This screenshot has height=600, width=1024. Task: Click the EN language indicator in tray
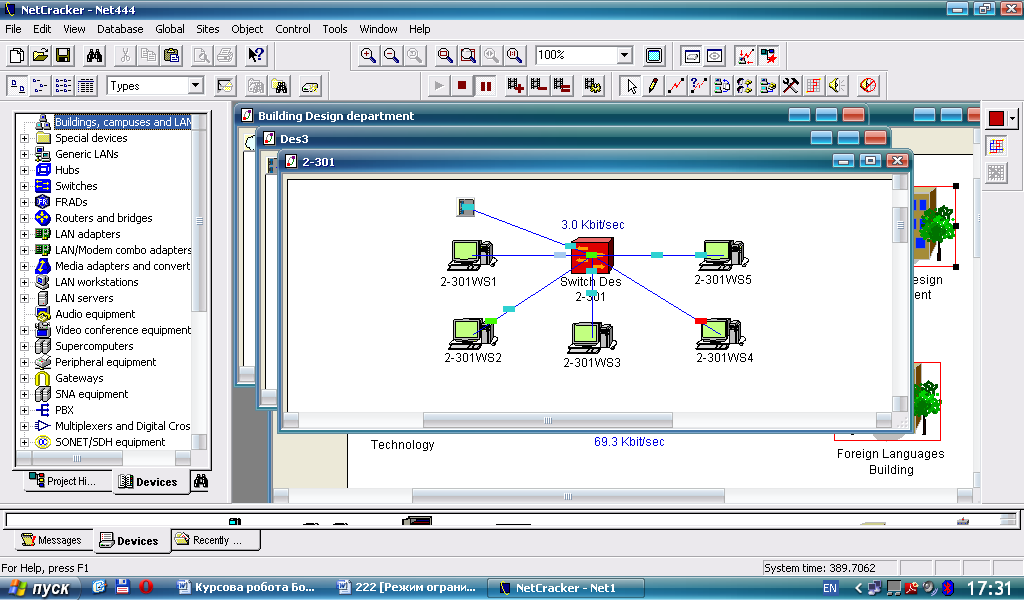(829, 588)
